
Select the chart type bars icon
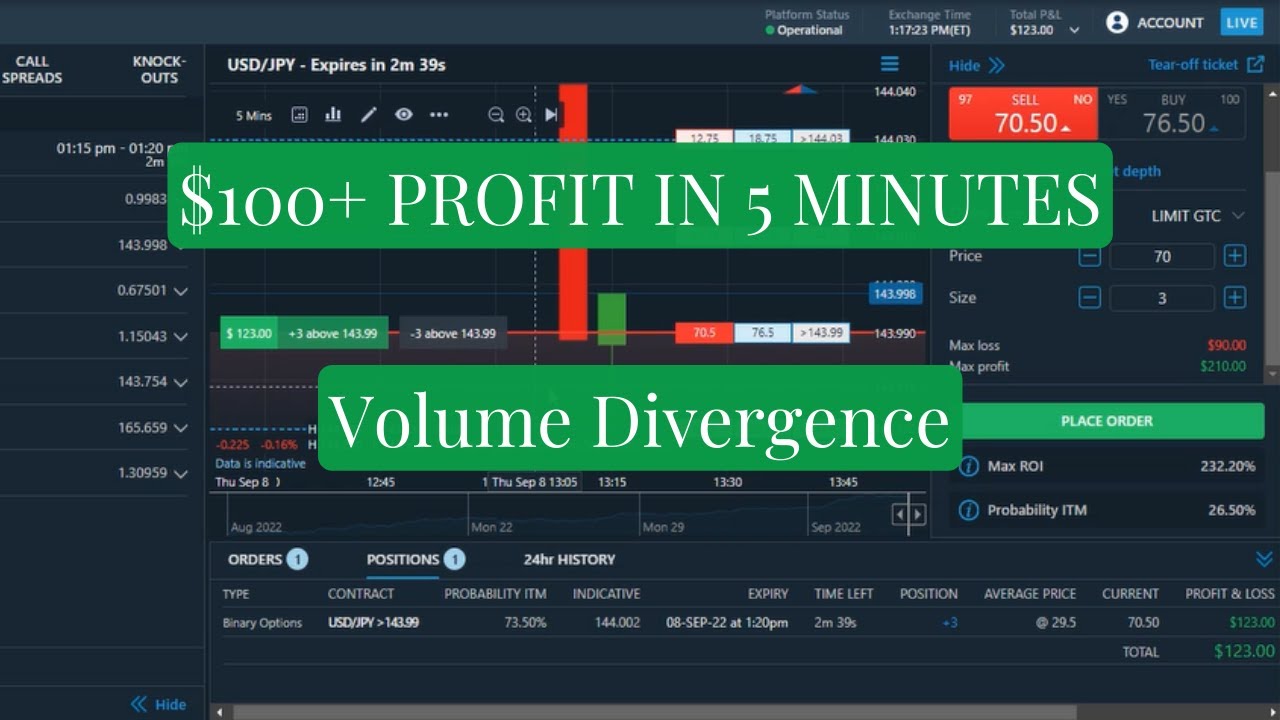[333, 114]
